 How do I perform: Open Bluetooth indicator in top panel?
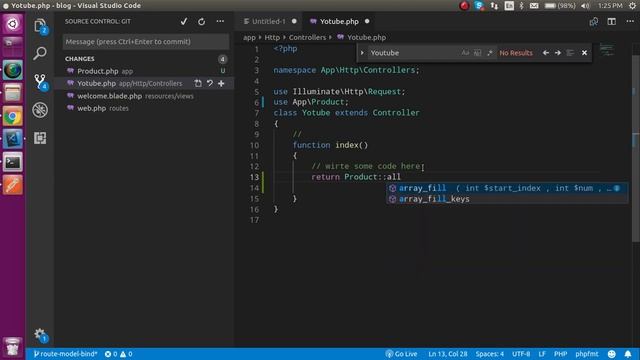(x=521, y=6)
